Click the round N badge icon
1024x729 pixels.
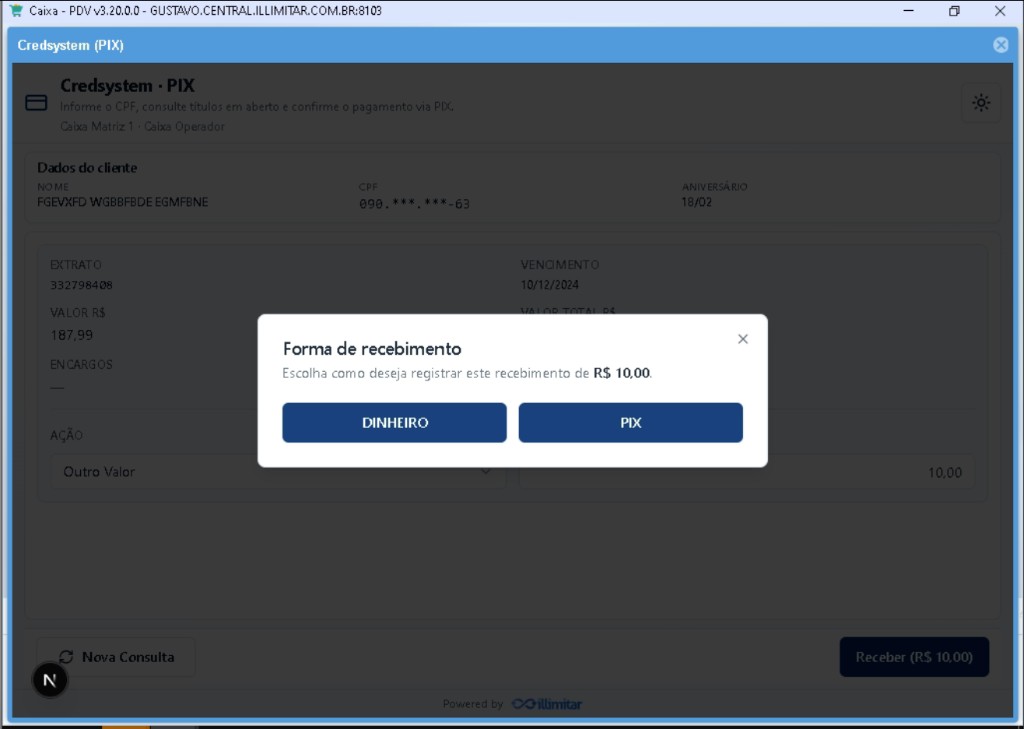50,680
